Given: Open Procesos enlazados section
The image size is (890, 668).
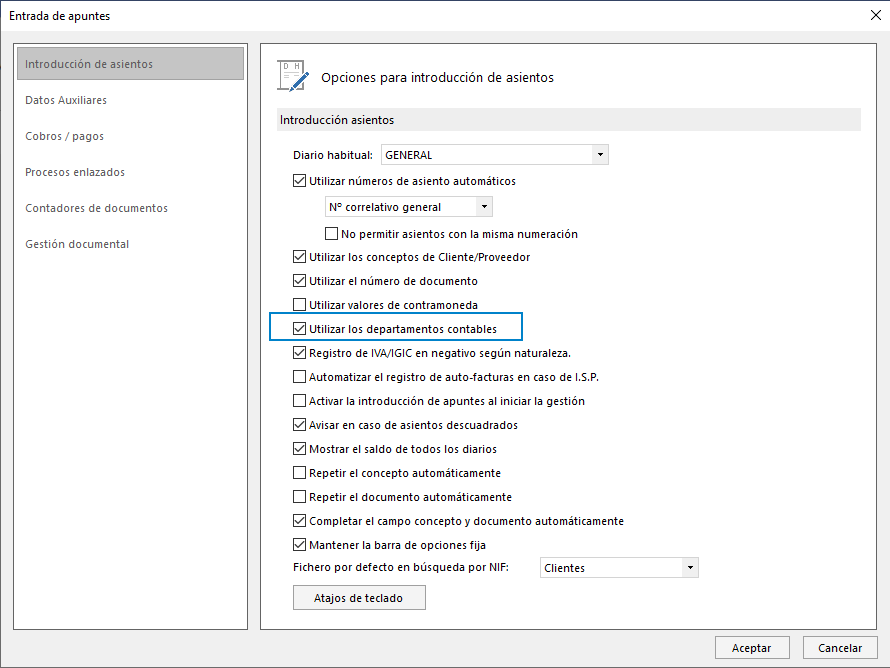Looking at the screenshot, I should point(75,172).
